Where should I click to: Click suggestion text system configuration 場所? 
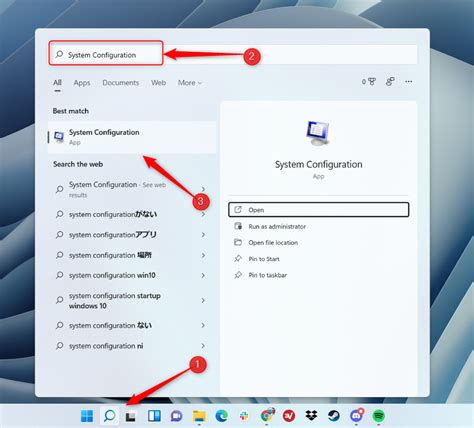click(x=110, y=255)
